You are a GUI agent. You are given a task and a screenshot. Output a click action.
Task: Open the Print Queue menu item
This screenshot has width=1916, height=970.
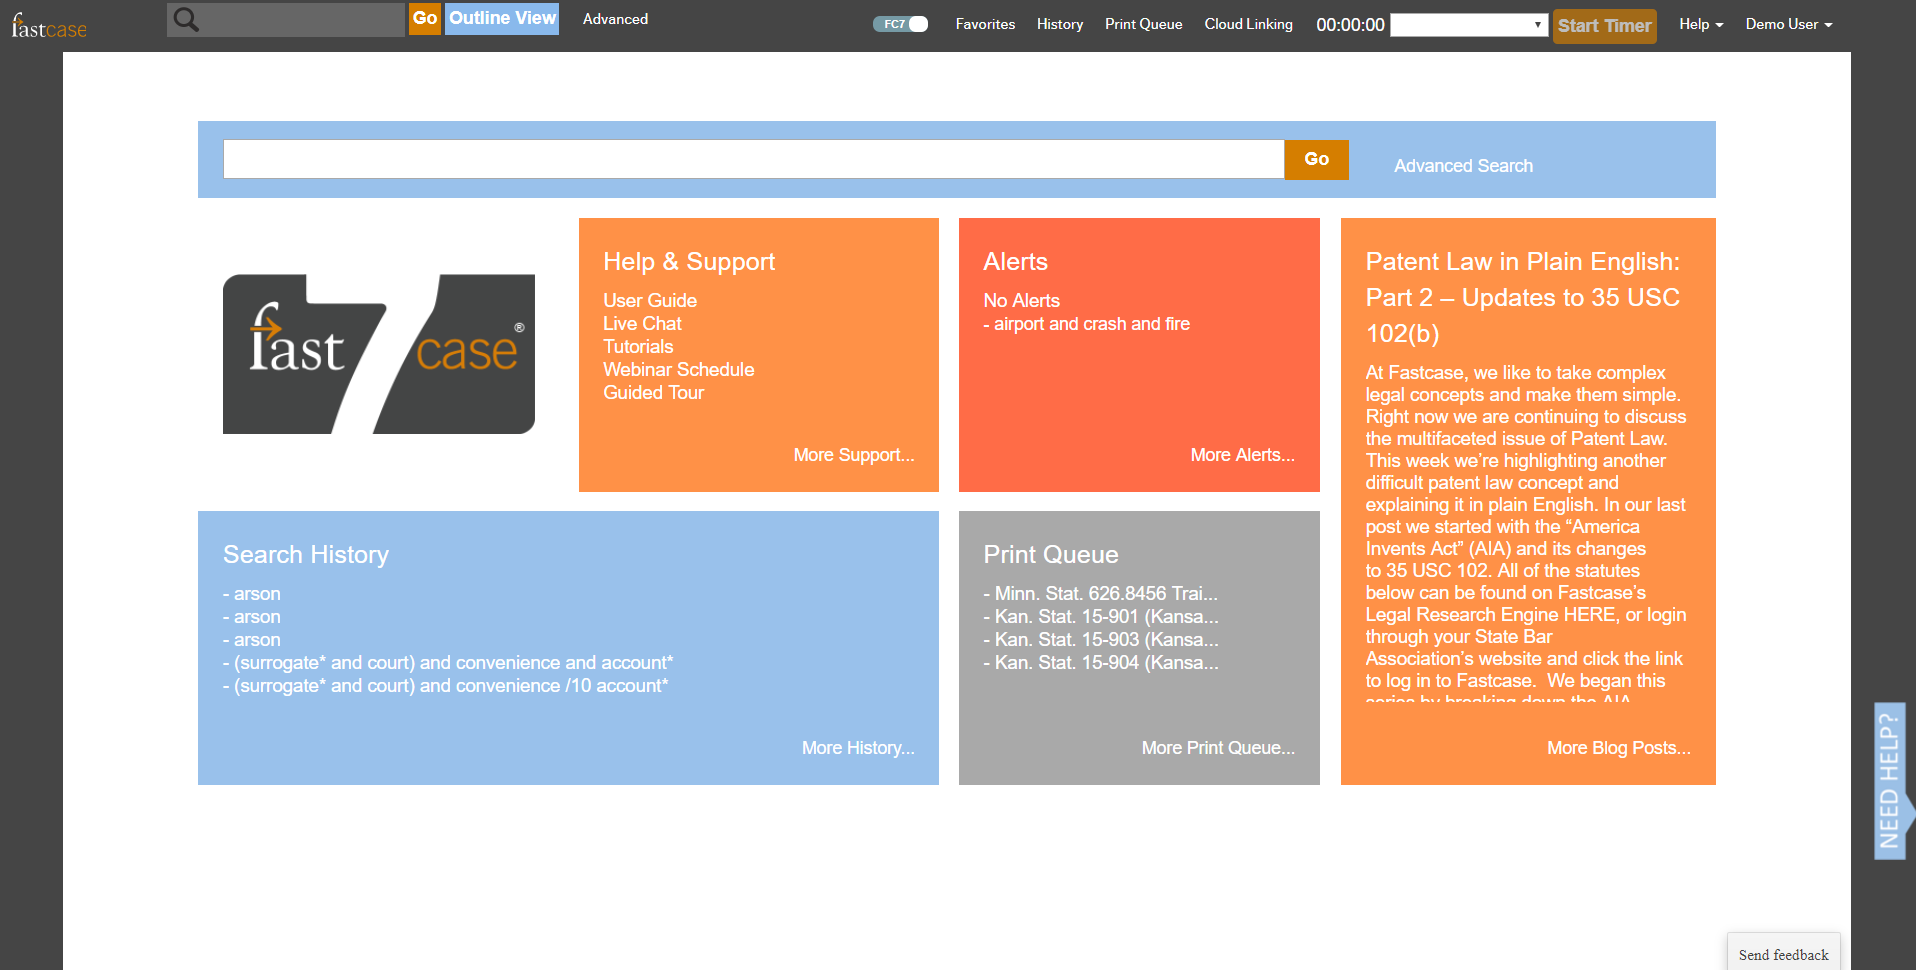[x=1143, y=24]
